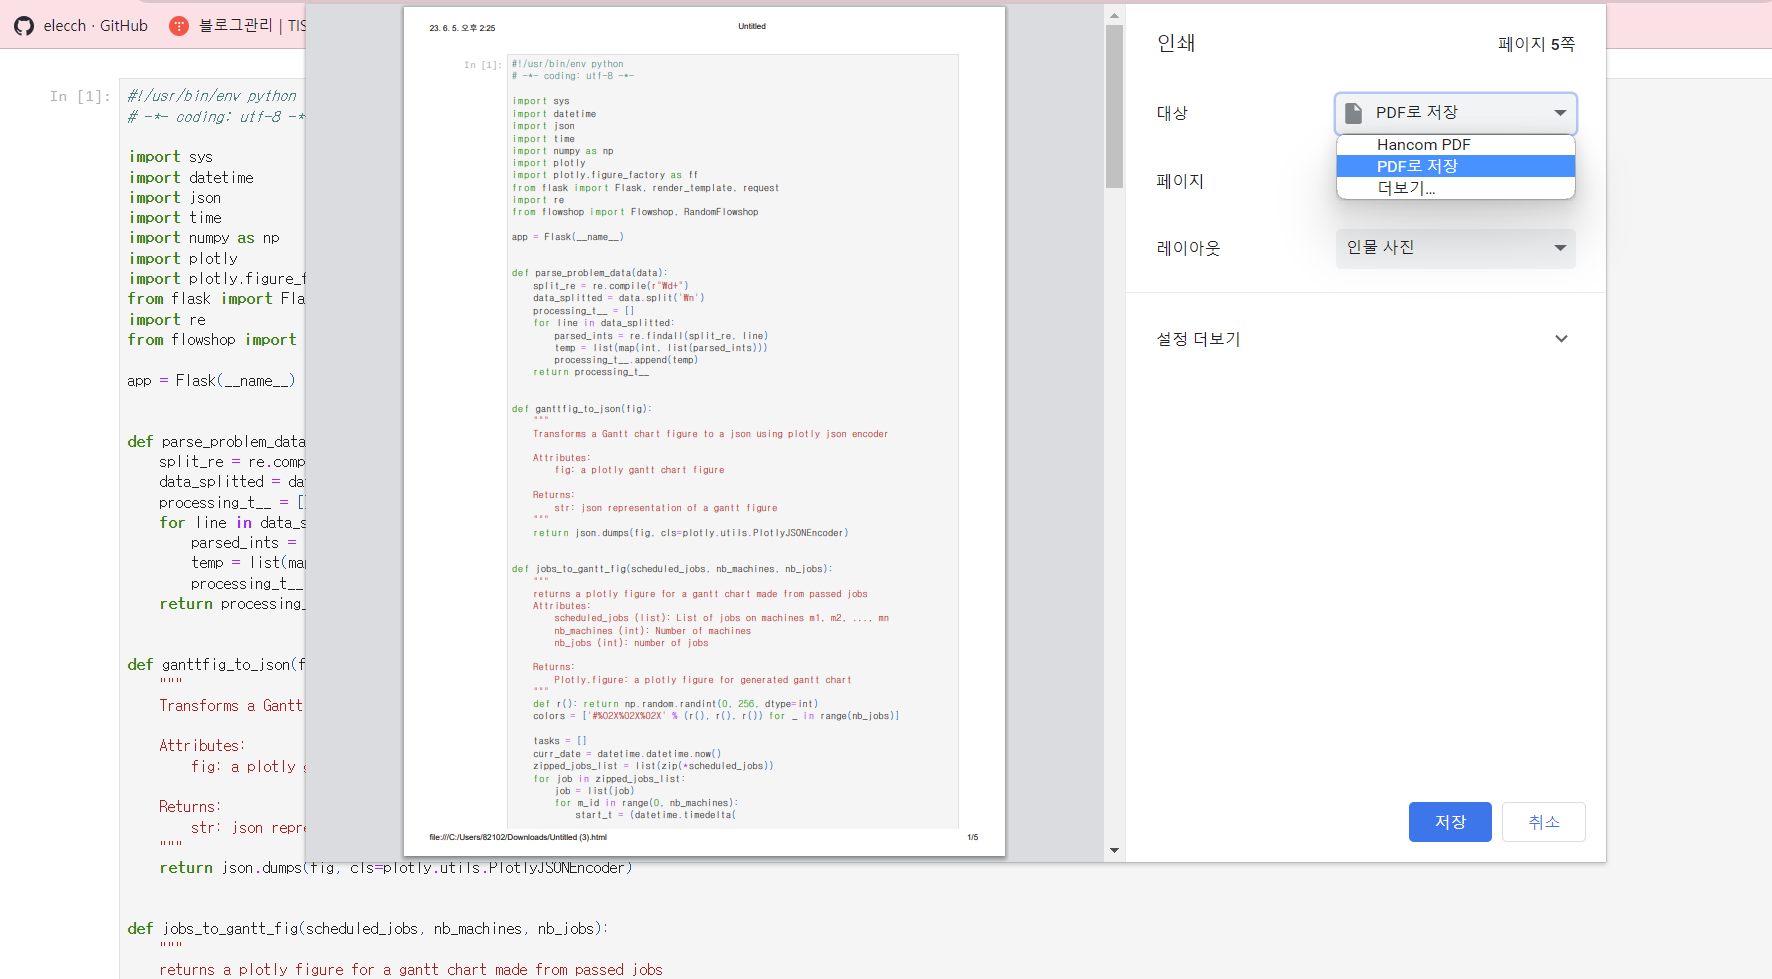Click 'return json.dumps' line in notebook
This screenshot has width=1772, height=979.
click(396, 868)
